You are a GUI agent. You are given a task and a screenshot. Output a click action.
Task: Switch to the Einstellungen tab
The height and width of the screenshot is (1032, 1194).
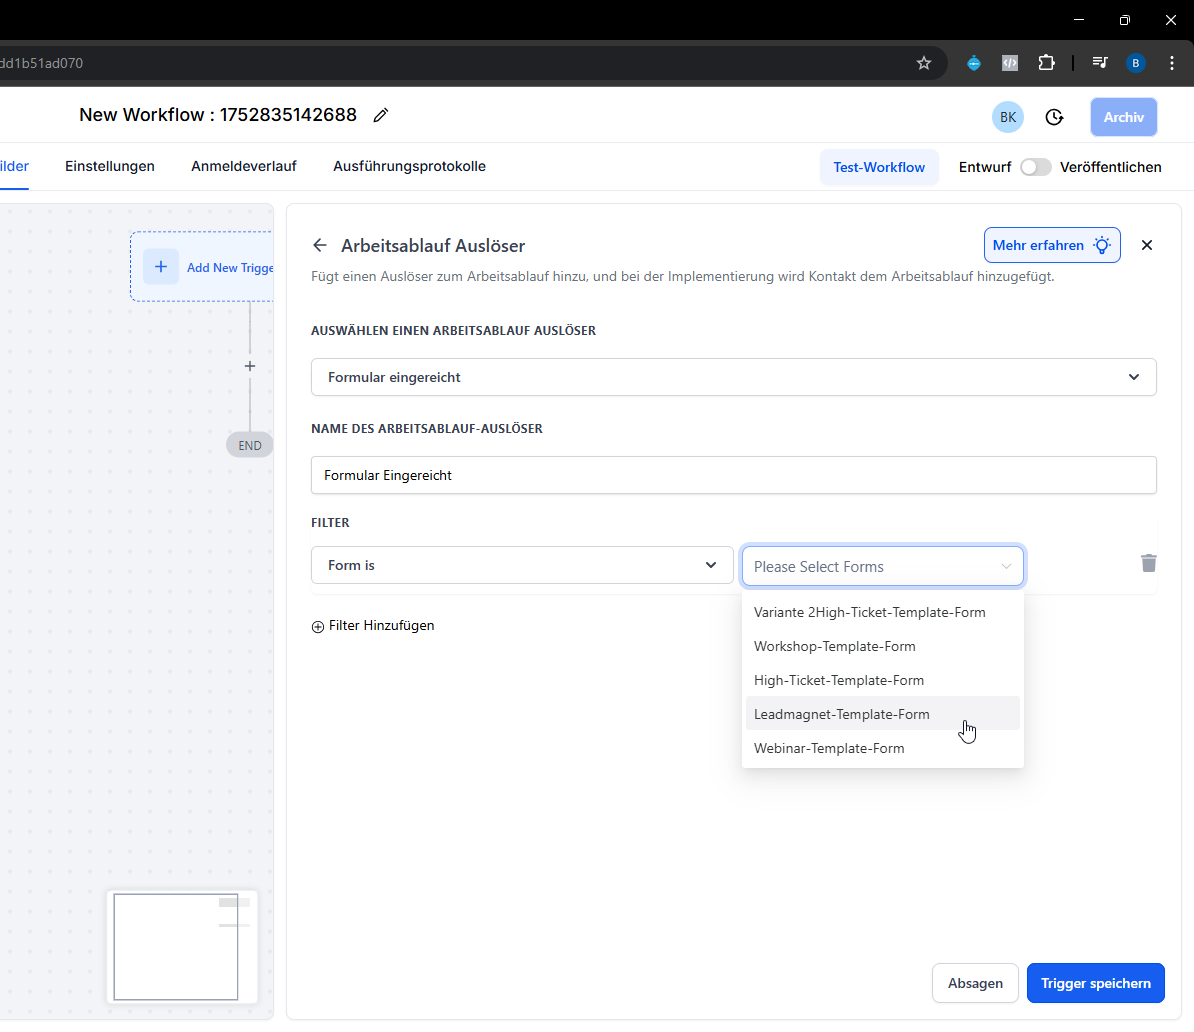110,166
